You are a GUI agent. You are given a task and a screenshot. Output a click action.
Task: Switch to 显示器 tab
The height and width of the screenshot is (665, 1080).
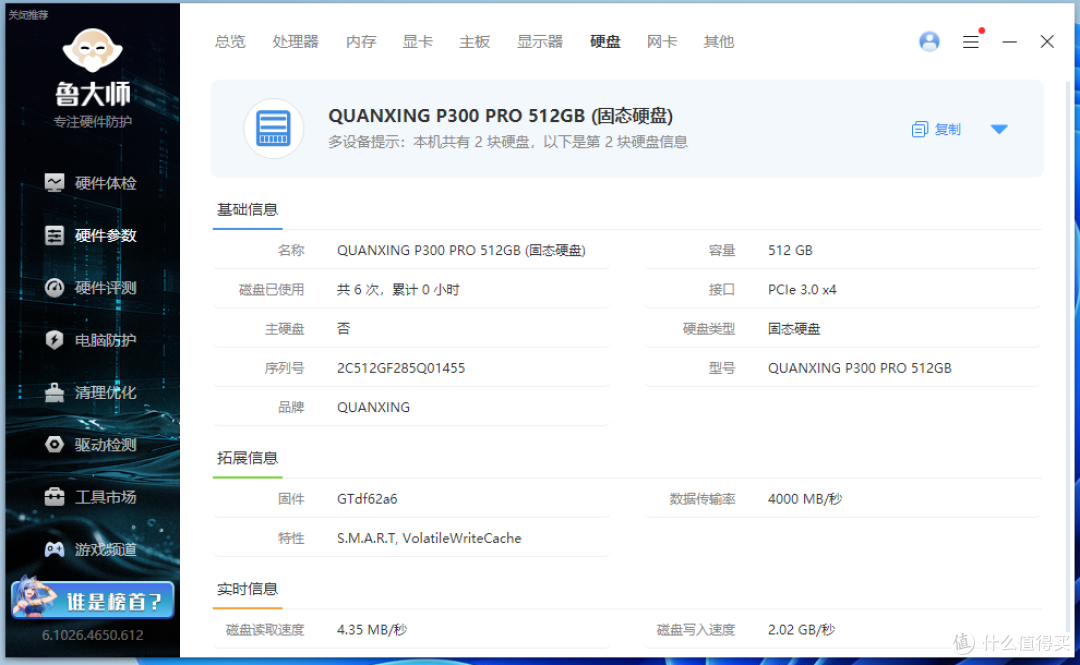pyautogui.click(x=540, y=42)
